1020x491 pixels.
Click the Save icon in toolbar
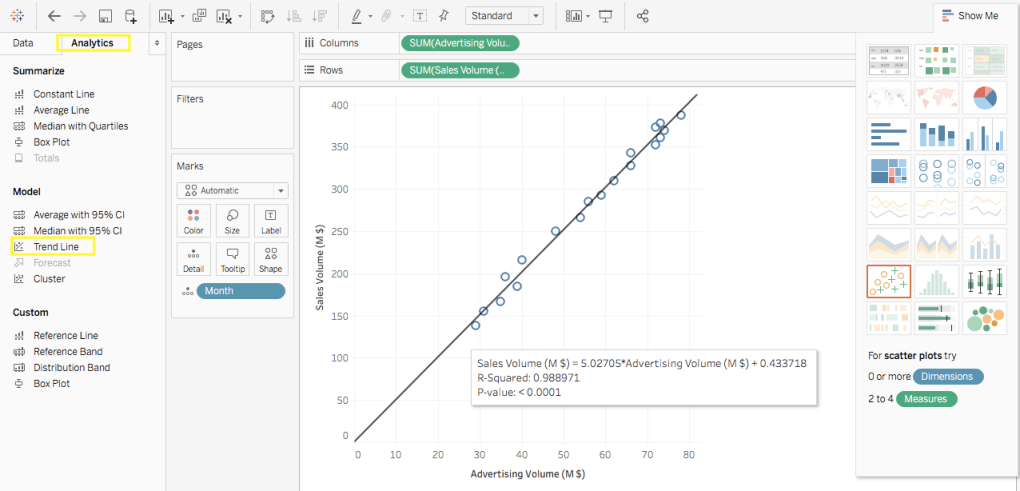click(x=105, y=16)
